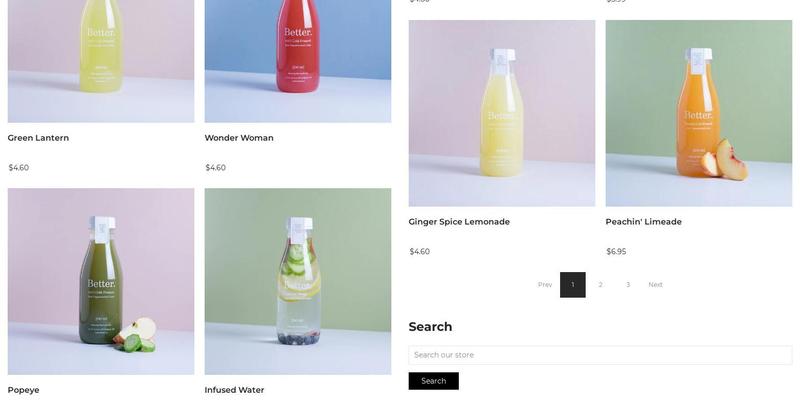Viewport: 800px width, 400px height.
Task: Open the Ginger Spice Lemonade image
Action: [x=502, y=113]
